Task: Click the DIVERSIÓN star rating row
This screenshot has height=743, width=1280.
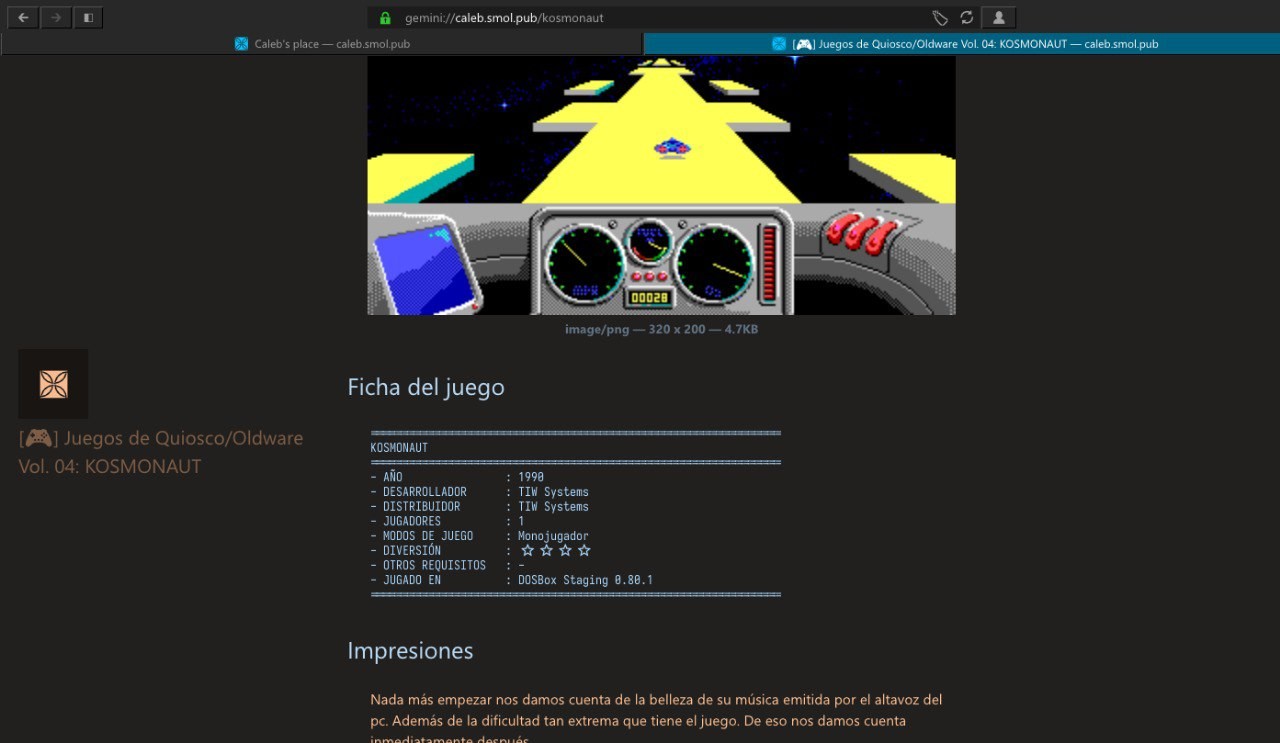Action: [x=481, y=550]
